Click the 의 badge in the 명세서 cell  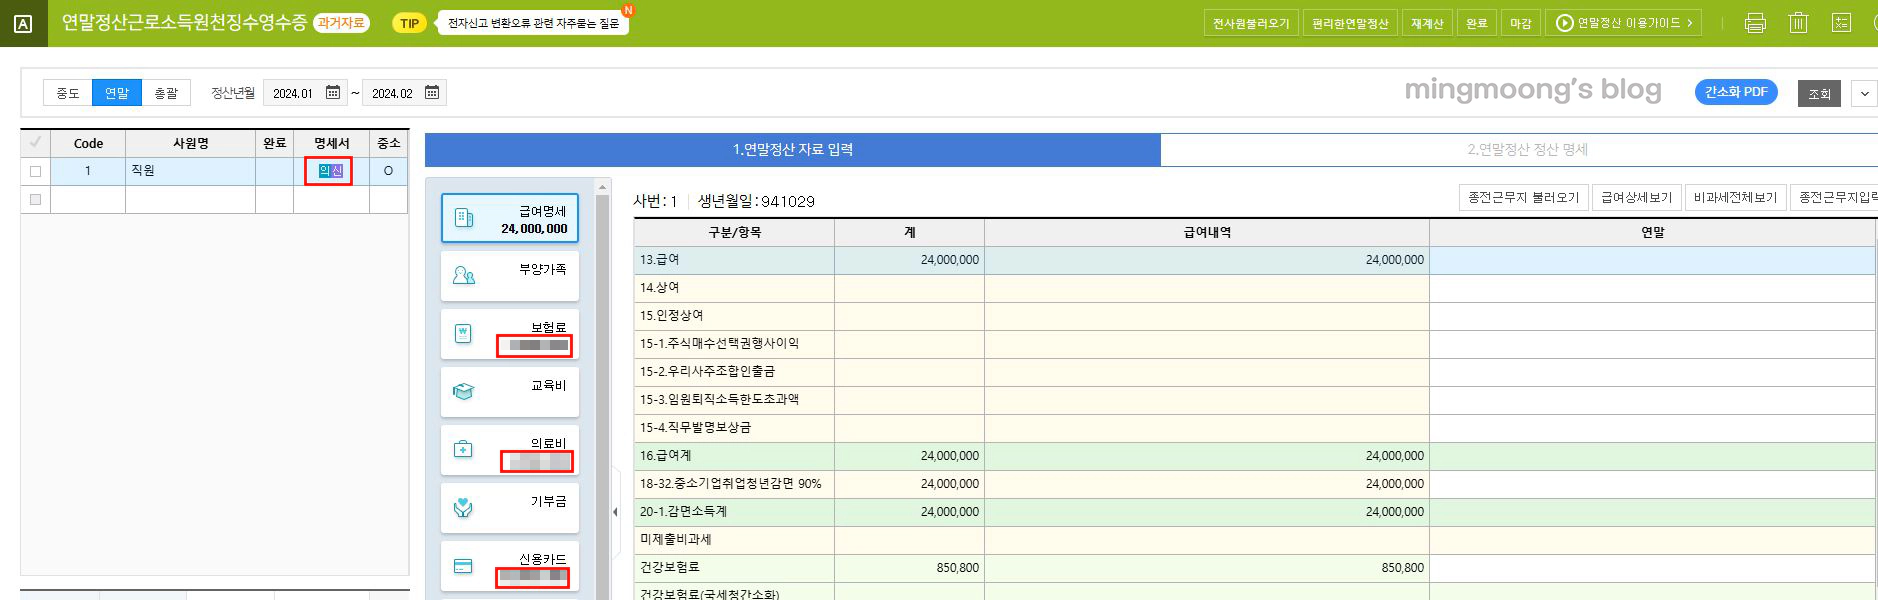pos(325,171)
